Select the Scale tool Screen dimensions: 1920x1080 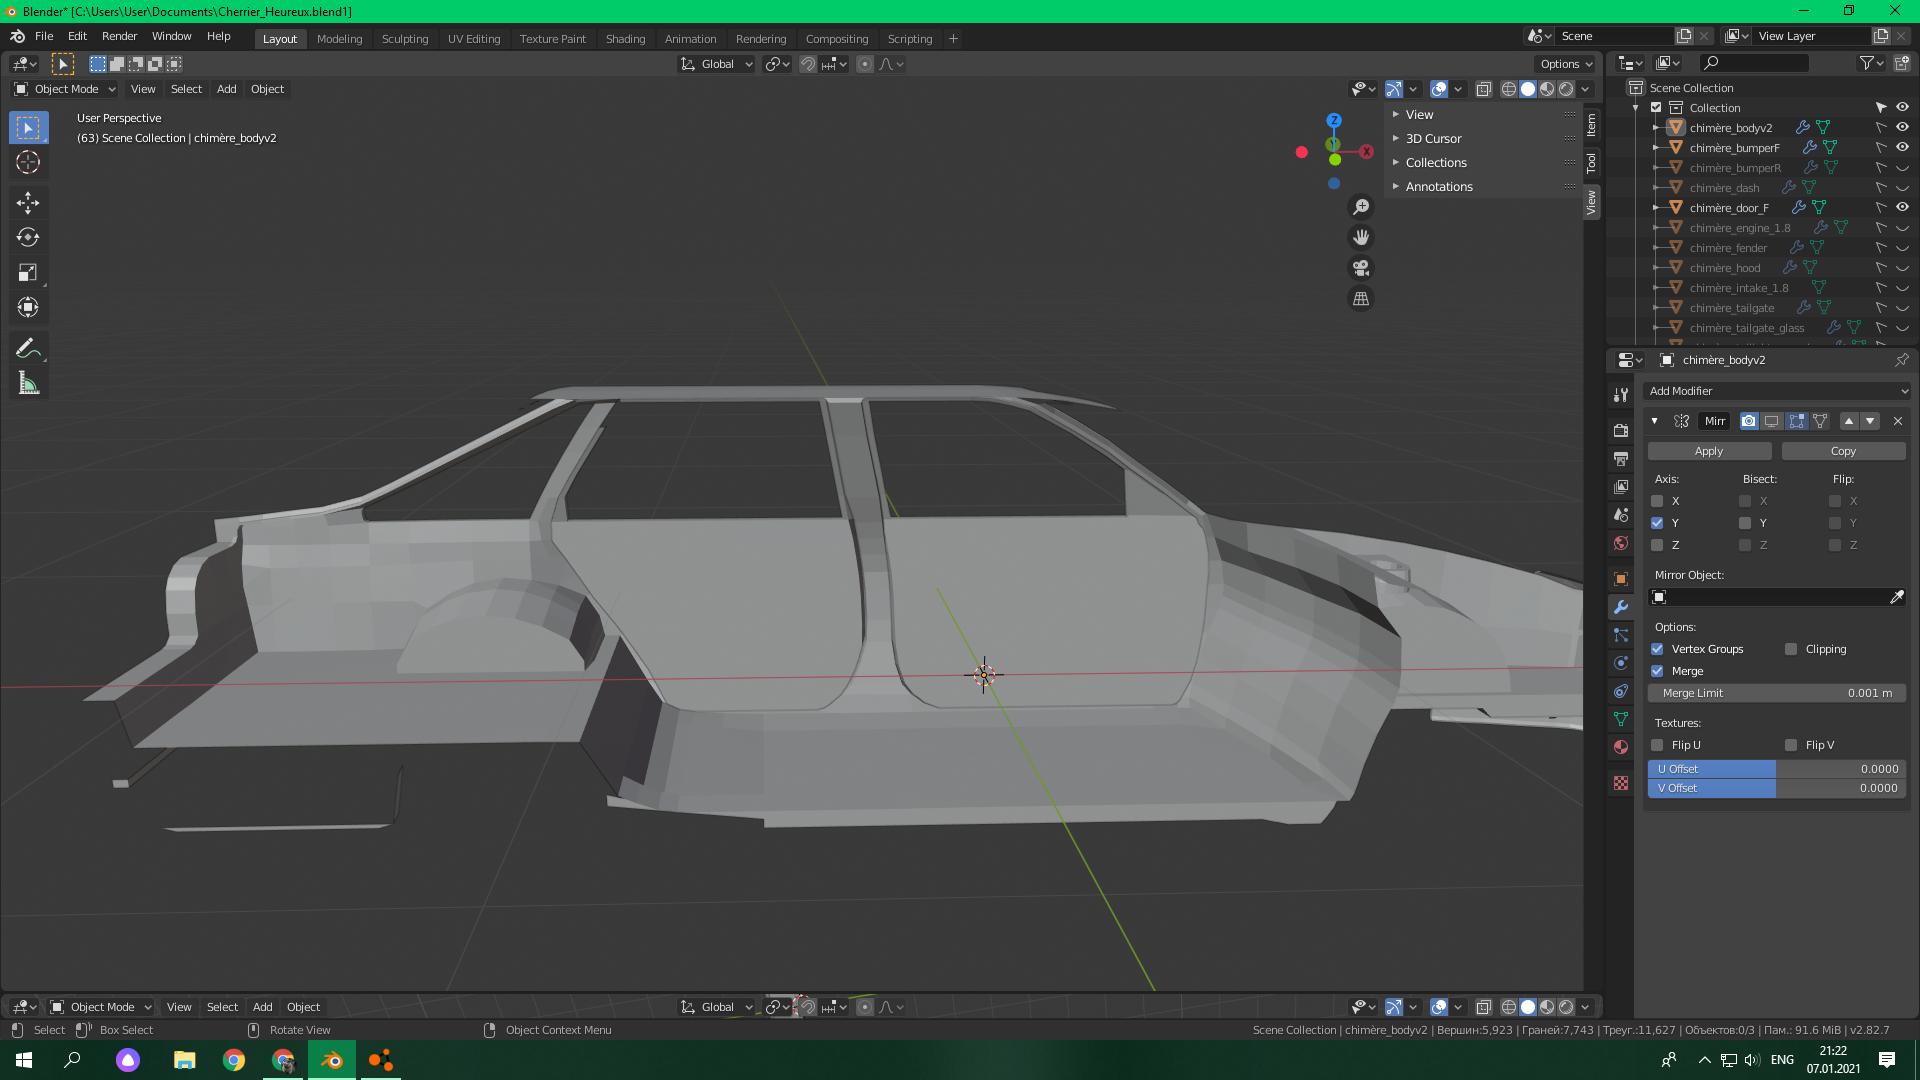[x=28, y=273]
